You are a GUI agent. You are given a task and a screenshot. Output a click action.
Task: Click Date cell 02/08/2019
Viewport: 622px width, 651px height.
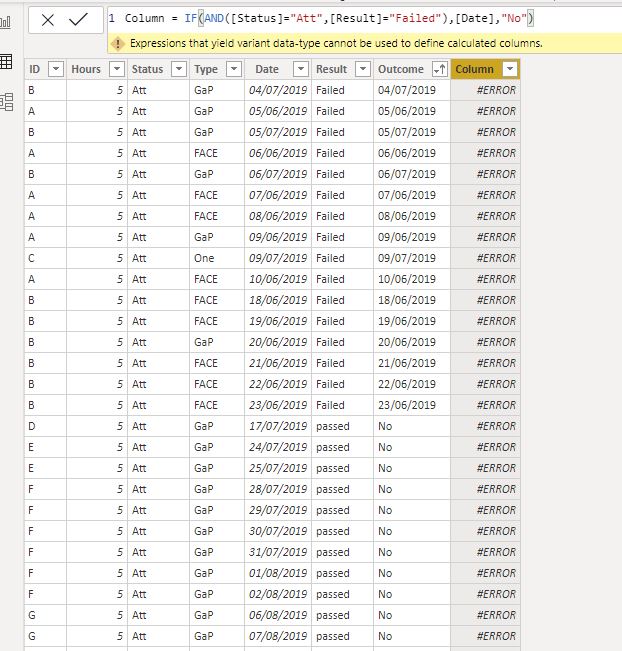[278, 594]
